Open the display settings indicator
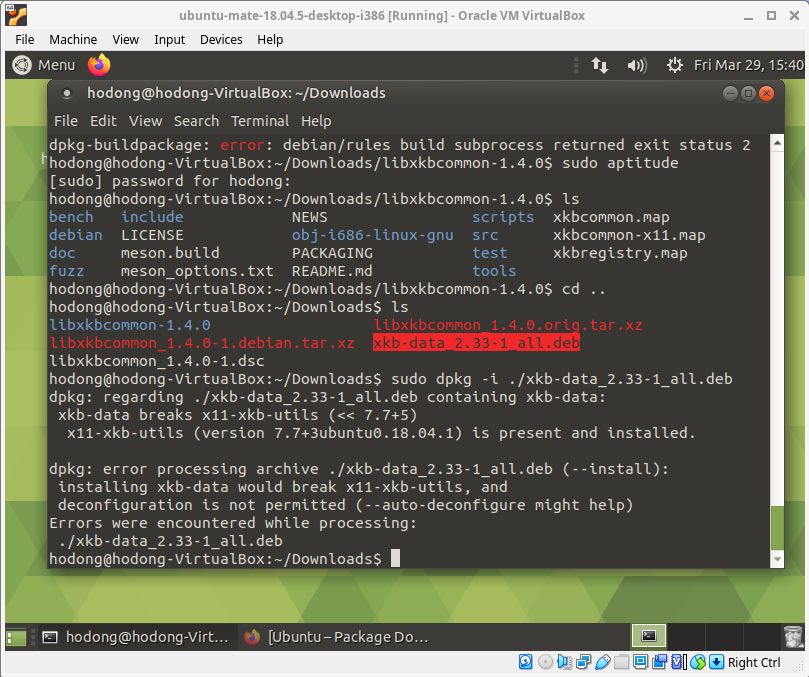 (x=640, y=662)
